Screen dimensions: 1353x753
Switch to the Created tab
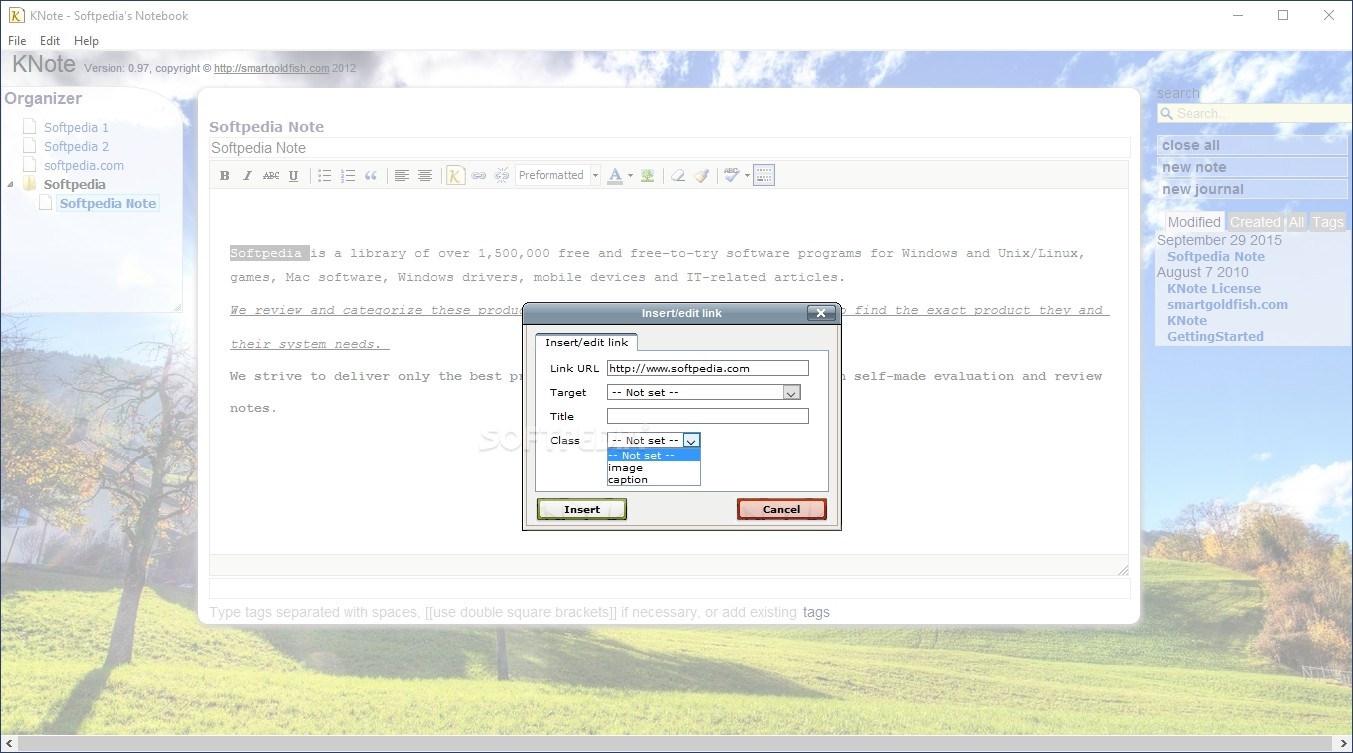(1255, 222)
